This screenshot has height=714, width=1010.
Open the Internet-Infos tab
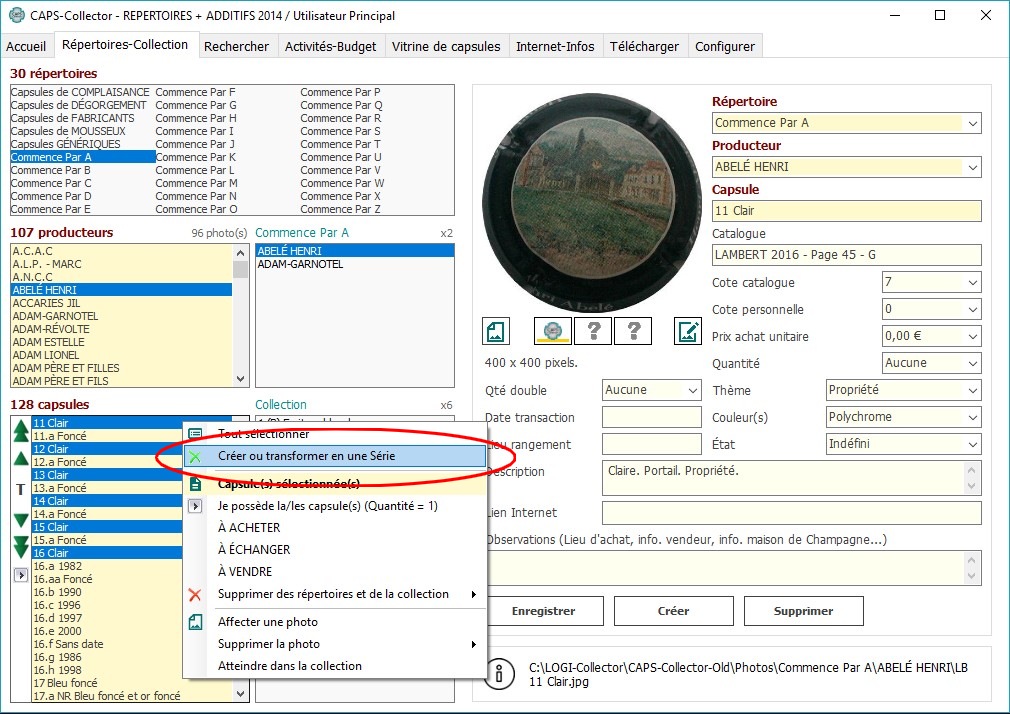(555, 46)
